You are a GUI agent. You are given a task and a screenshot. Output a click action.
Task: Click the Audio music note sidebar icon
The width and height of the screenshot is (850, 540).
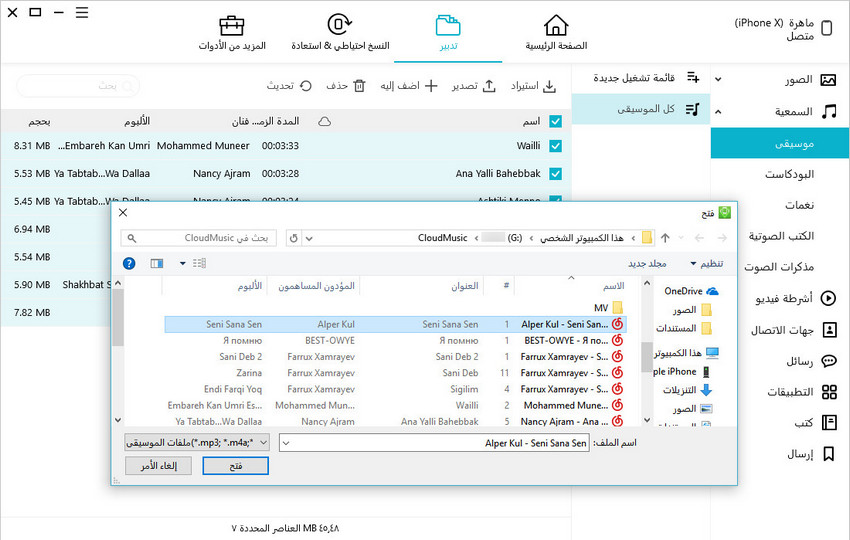pos(828,112)
